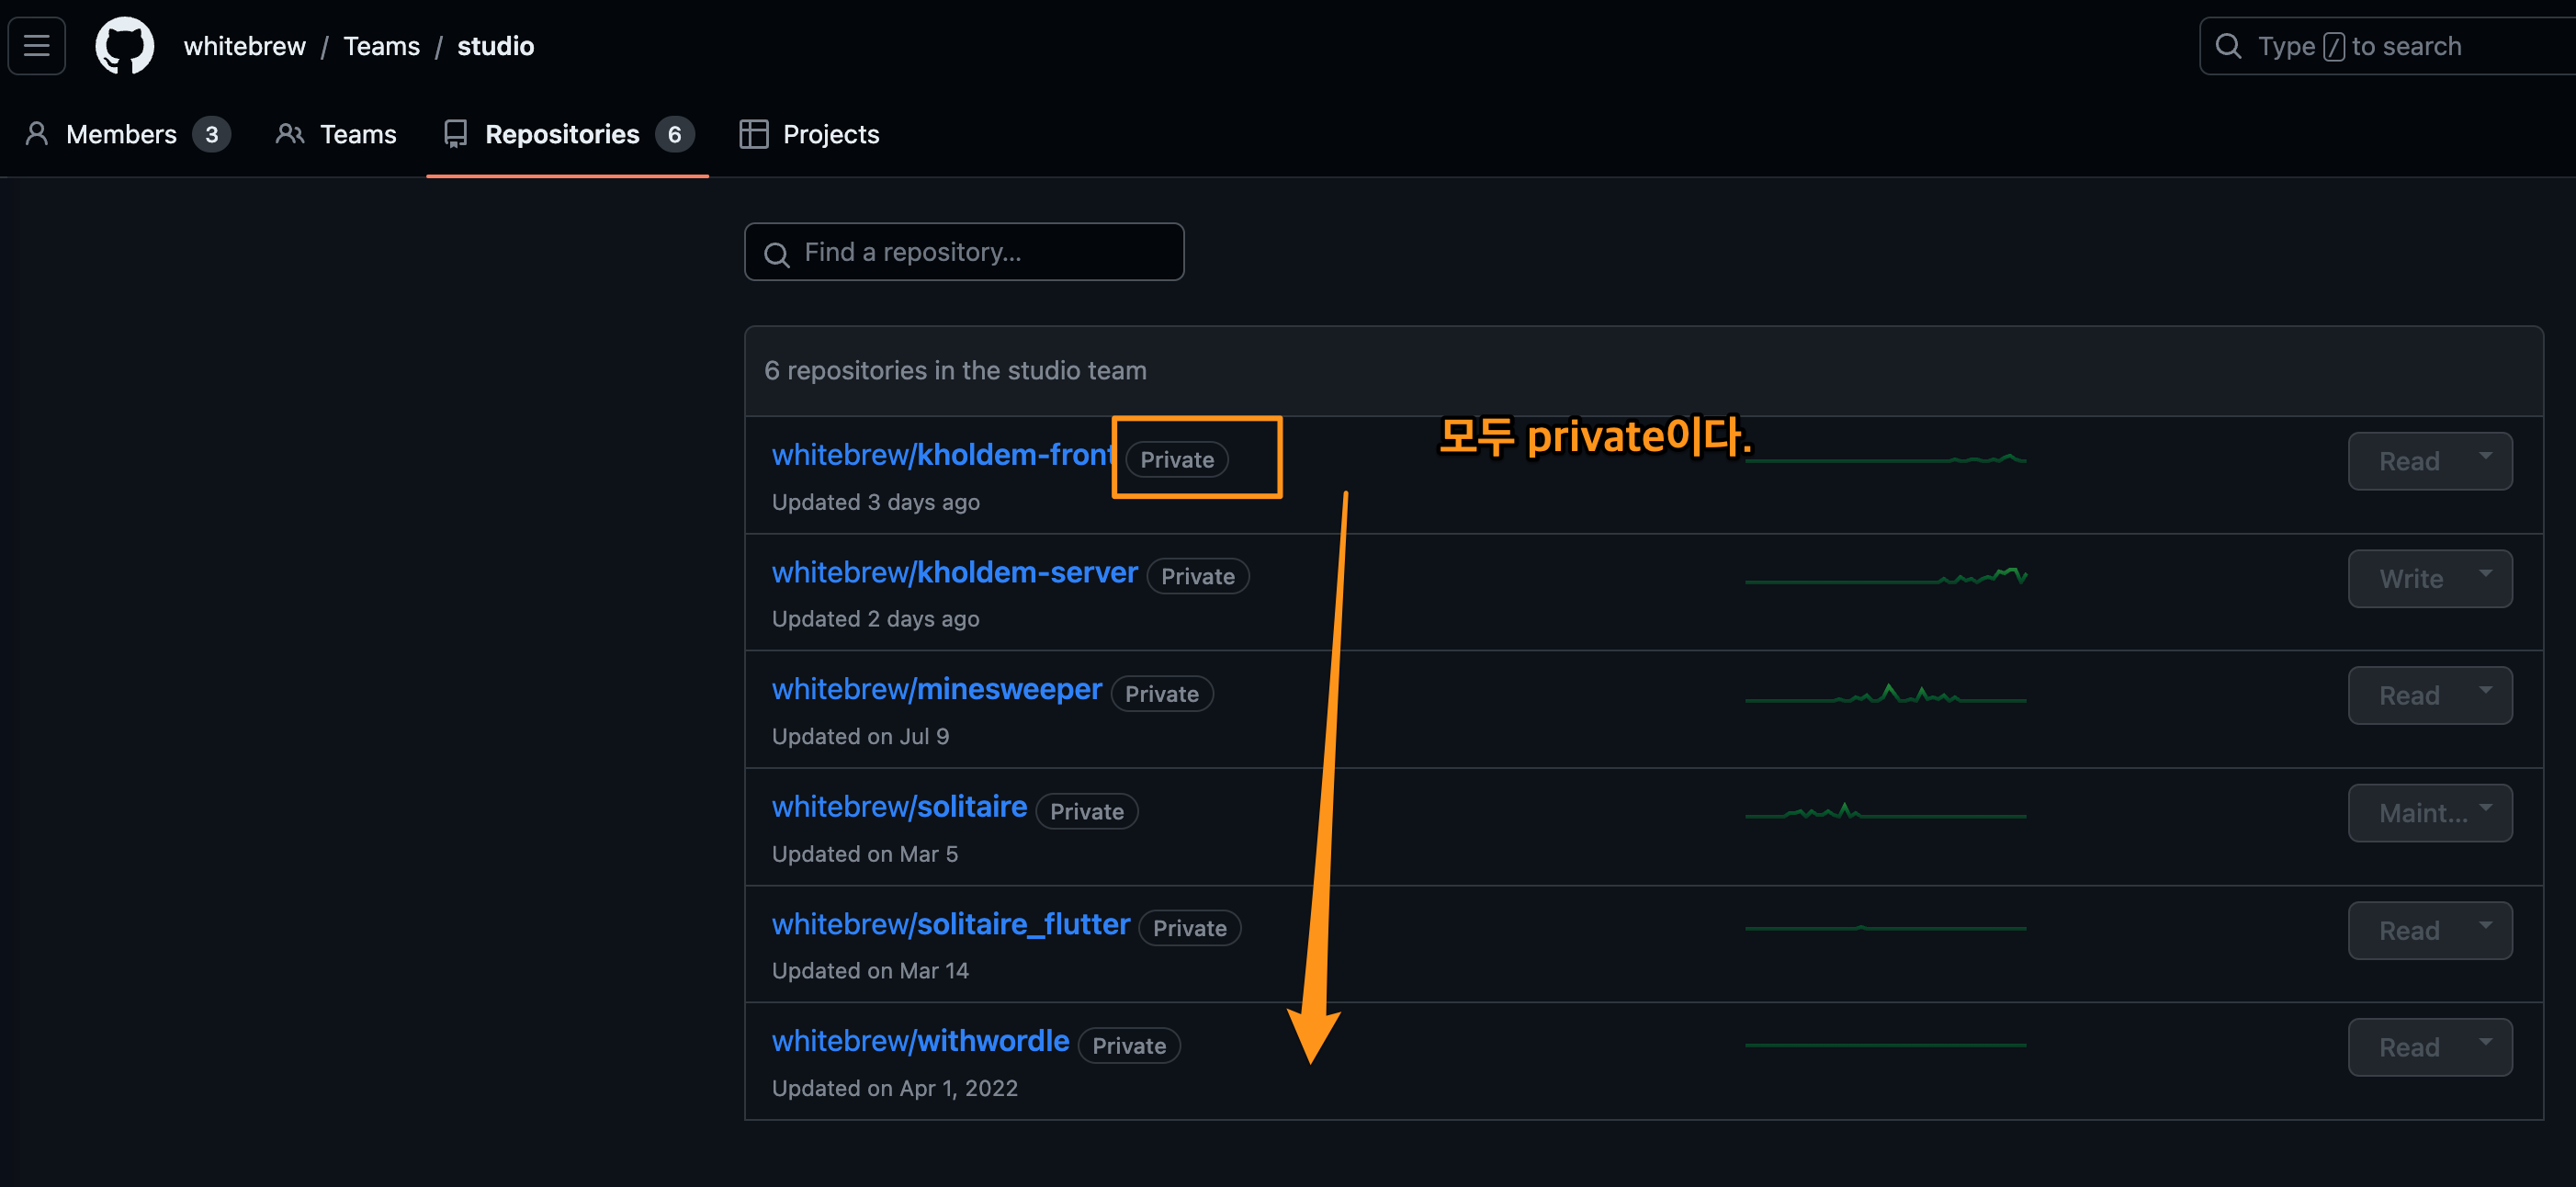Screen dimensions: 2576x1187
Task: Go to whitebrew organization breadcrumb
Action: (x=244, y=46)
